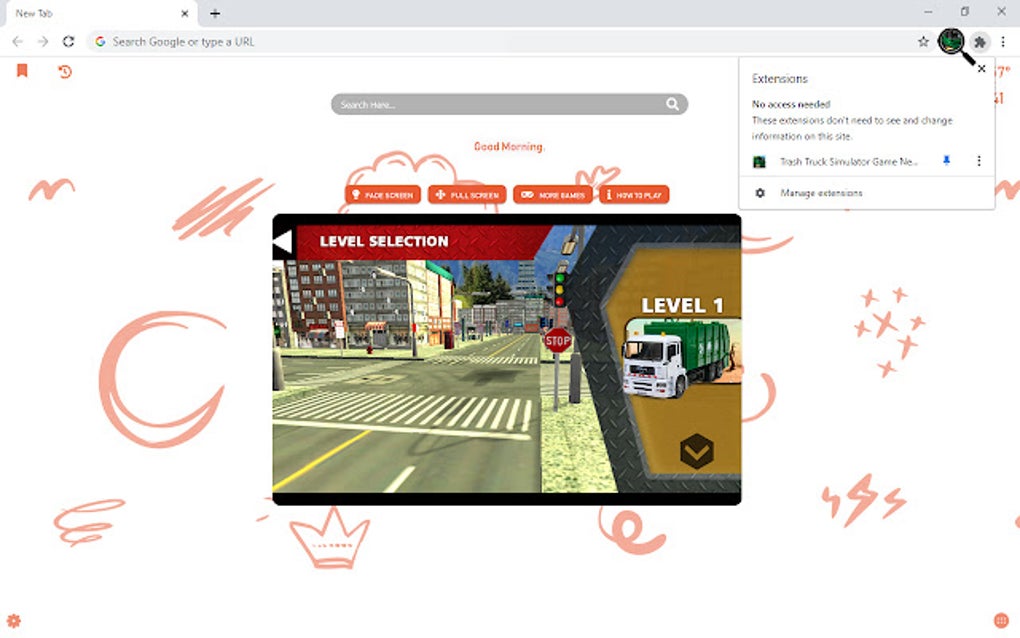Reload the page with the refresh icon
Screen dimensions: 1020x638
[68, 41]
